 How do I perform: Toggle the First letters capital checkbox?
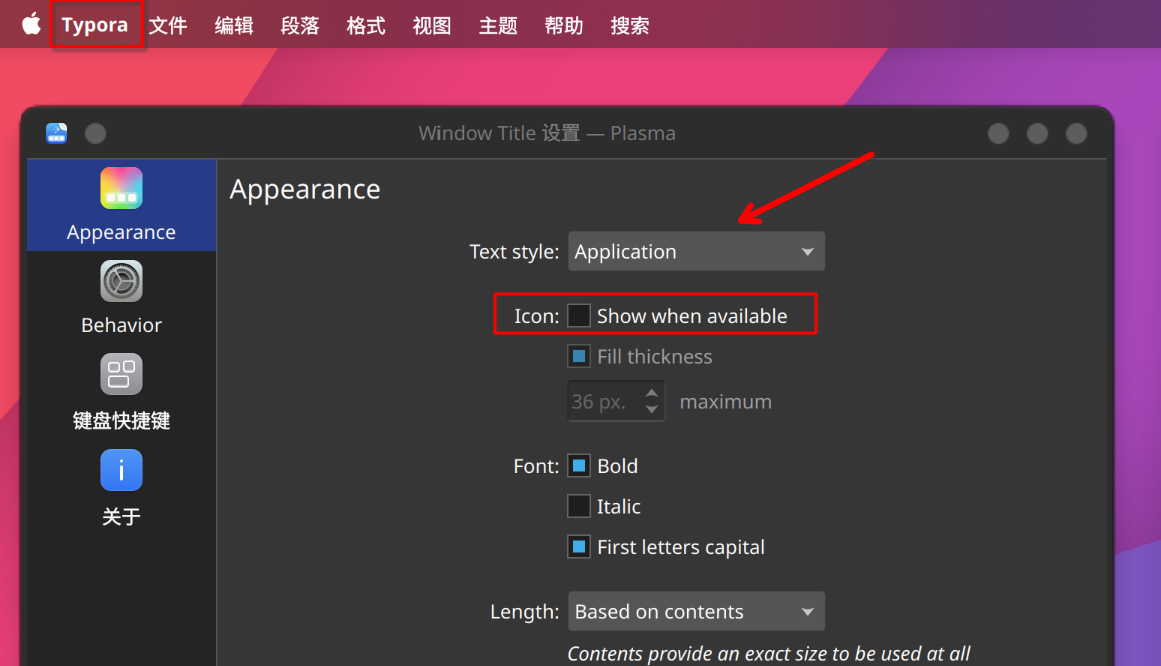[x=579, y=547]
